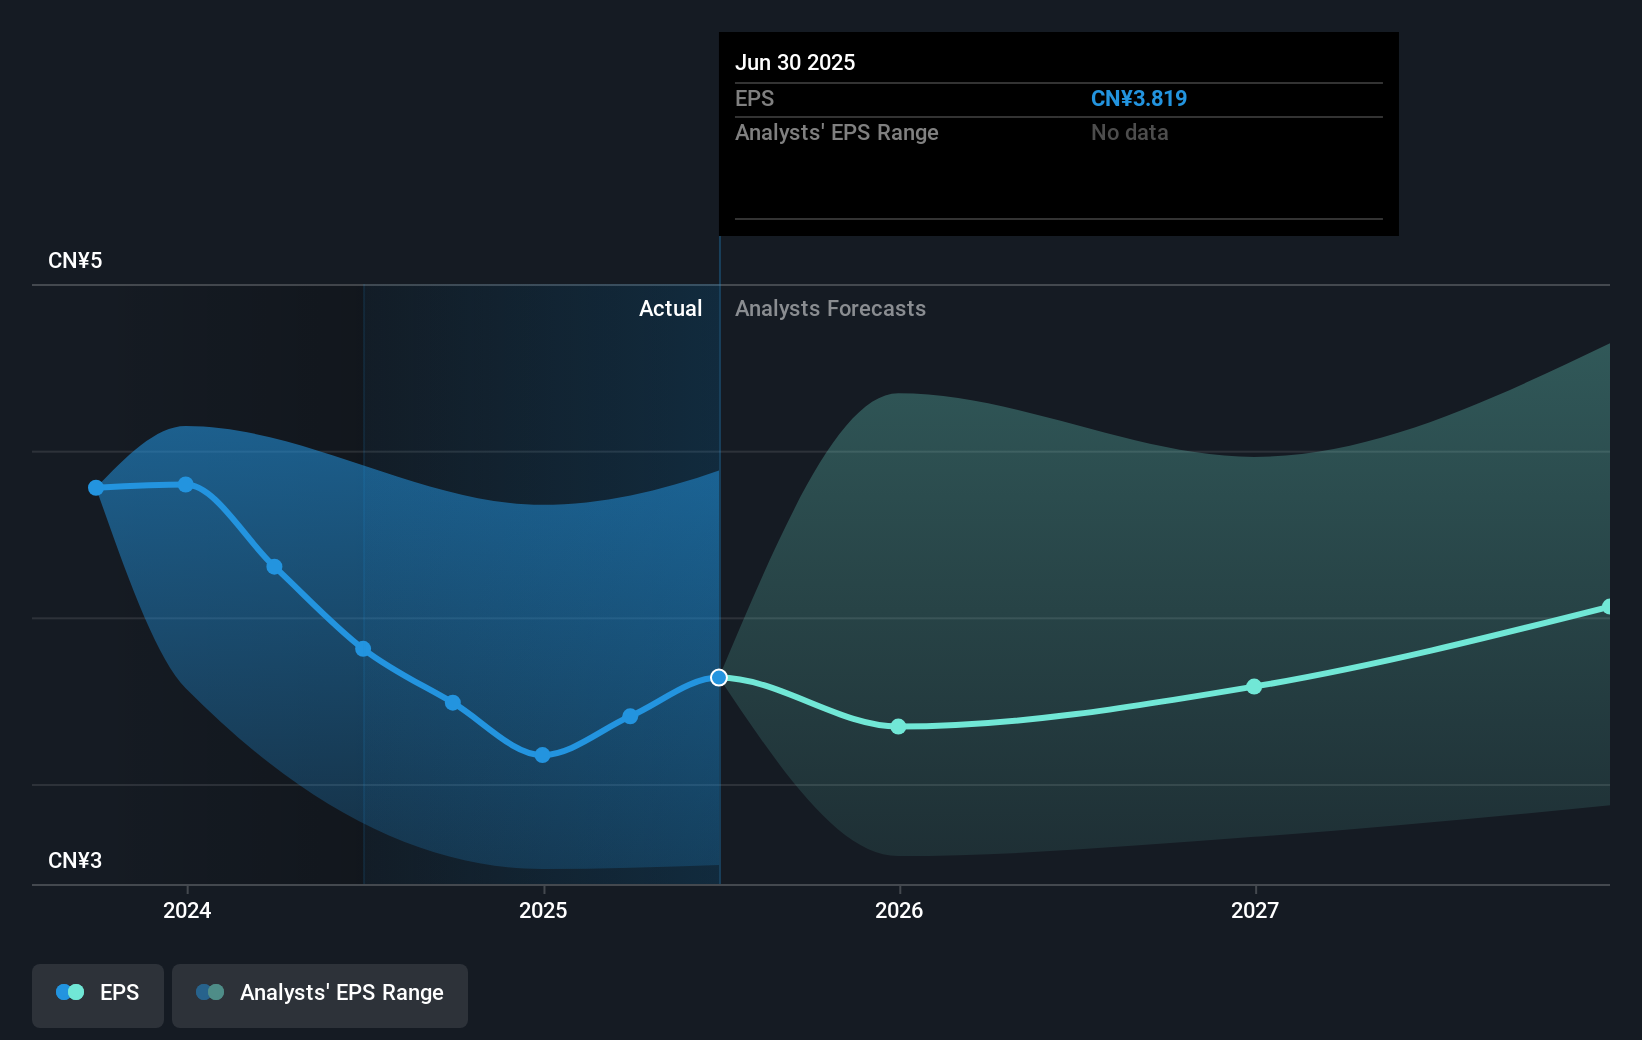Select the highlighted Jun 30 2025 EPS data point
This screenshot has height=1040, width=1642.
[719, 678]
